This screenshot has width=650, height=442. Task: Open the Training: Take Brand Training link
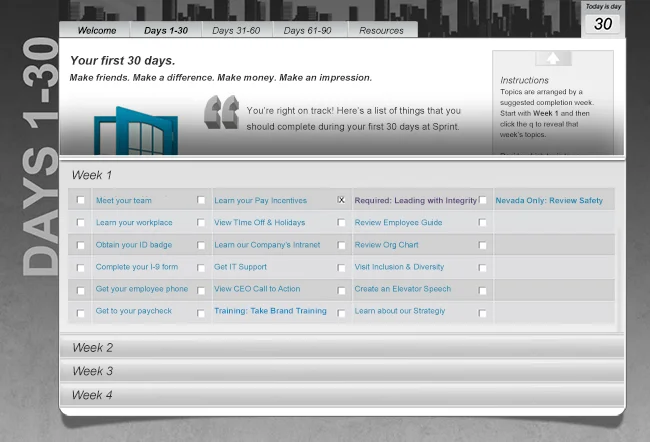tap(270, 311)
